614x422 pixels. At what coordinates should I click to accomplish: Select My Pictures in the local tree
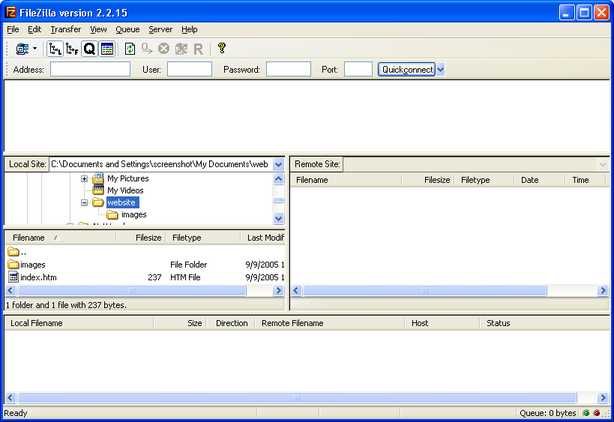(x=128, y=178)
